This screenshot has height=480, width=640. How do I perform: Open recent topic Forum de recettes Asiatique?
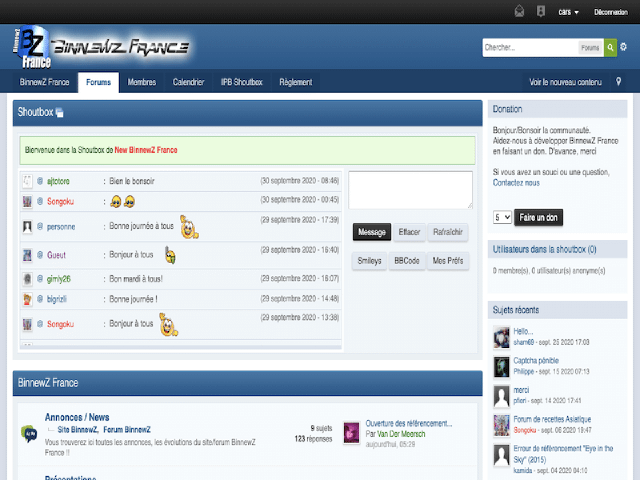[x=552, y=419]
